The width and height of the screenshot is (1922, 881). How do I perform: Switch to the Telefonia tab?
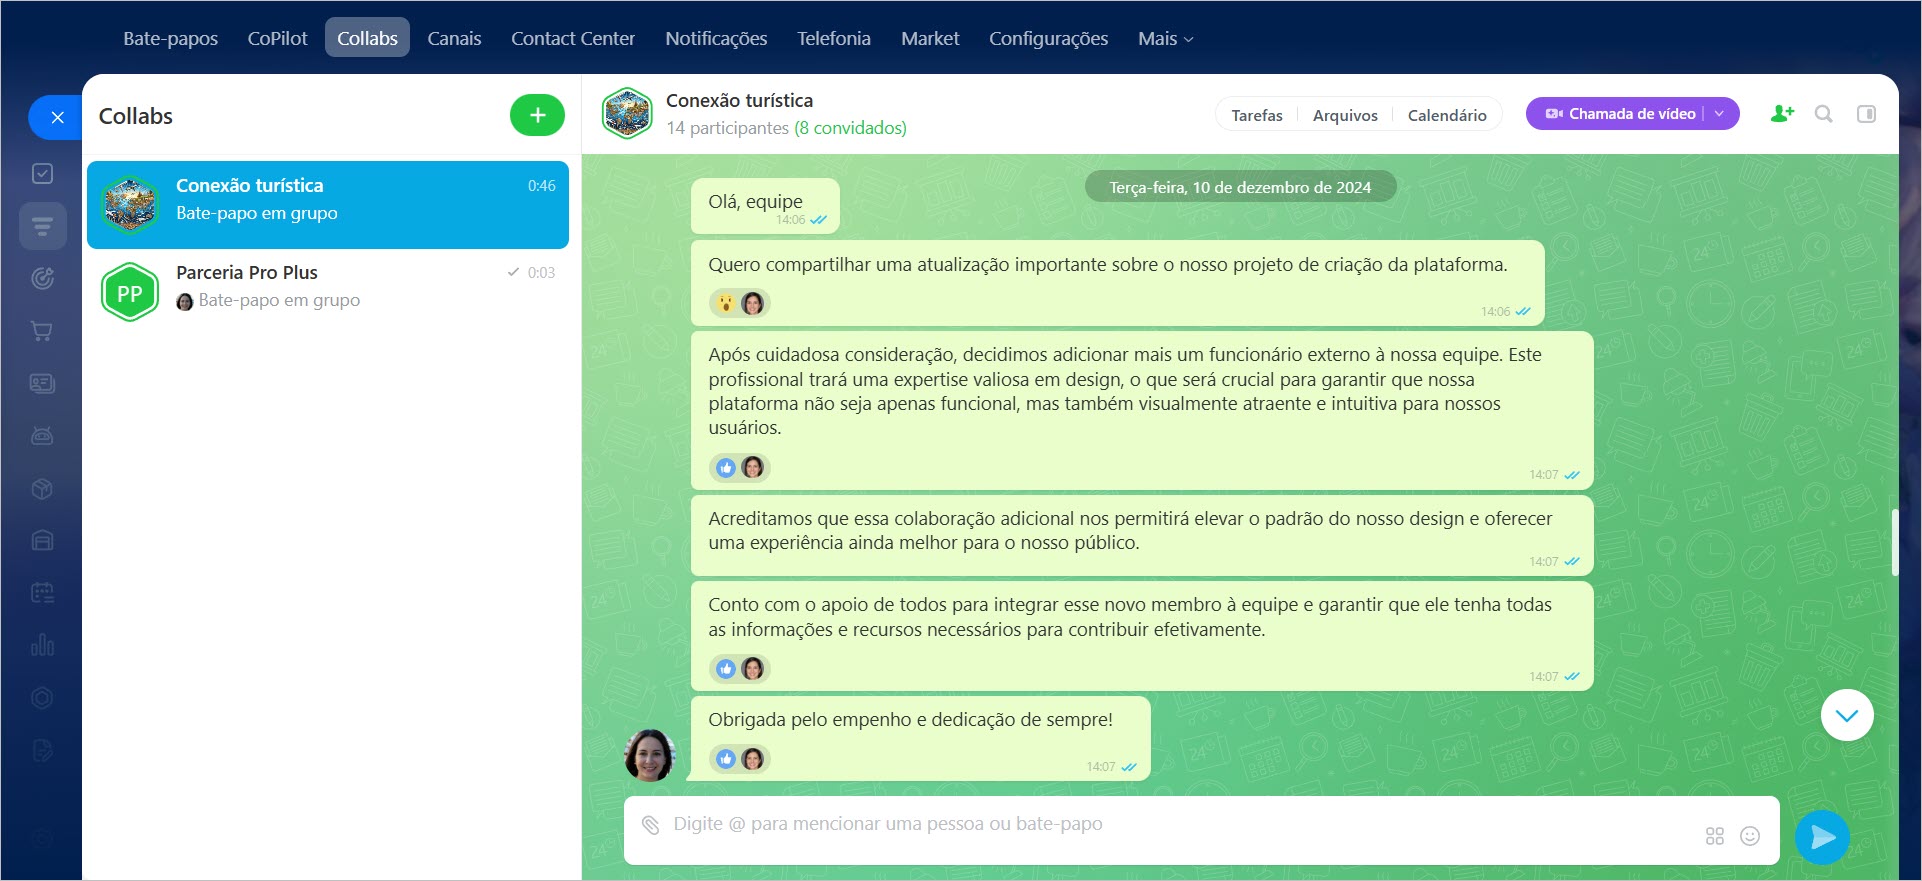[833, 38]
